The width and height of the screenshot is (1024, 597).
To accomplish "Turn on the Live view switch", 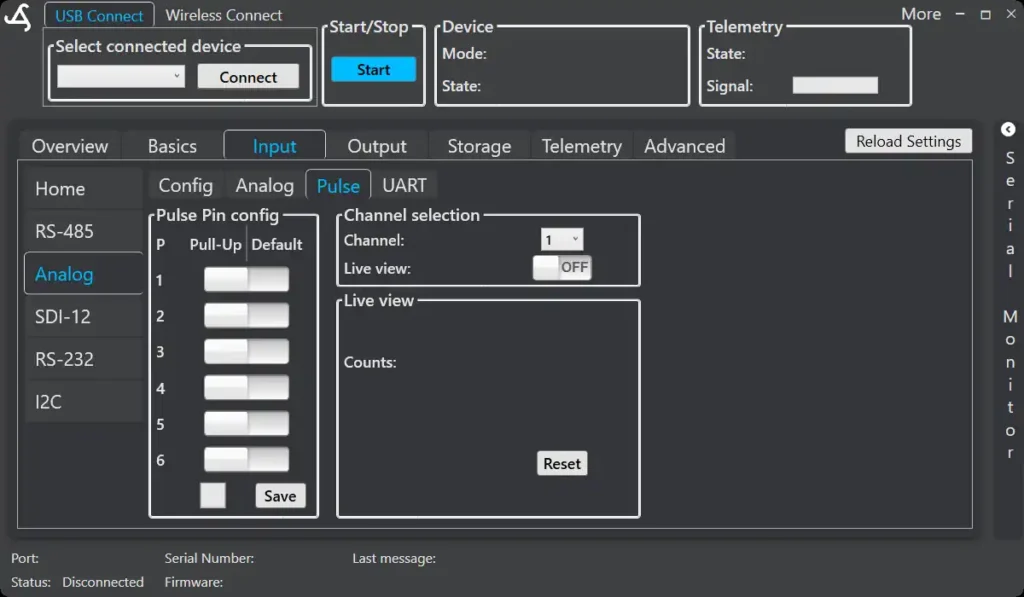I will point(561,268).
